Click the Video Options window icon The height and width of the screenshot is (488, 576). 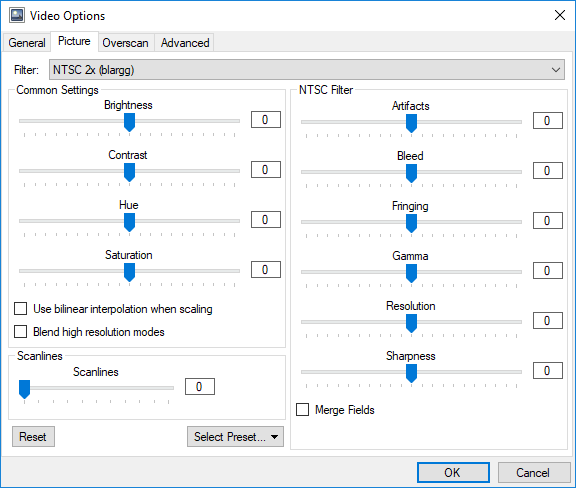(17, 15)
